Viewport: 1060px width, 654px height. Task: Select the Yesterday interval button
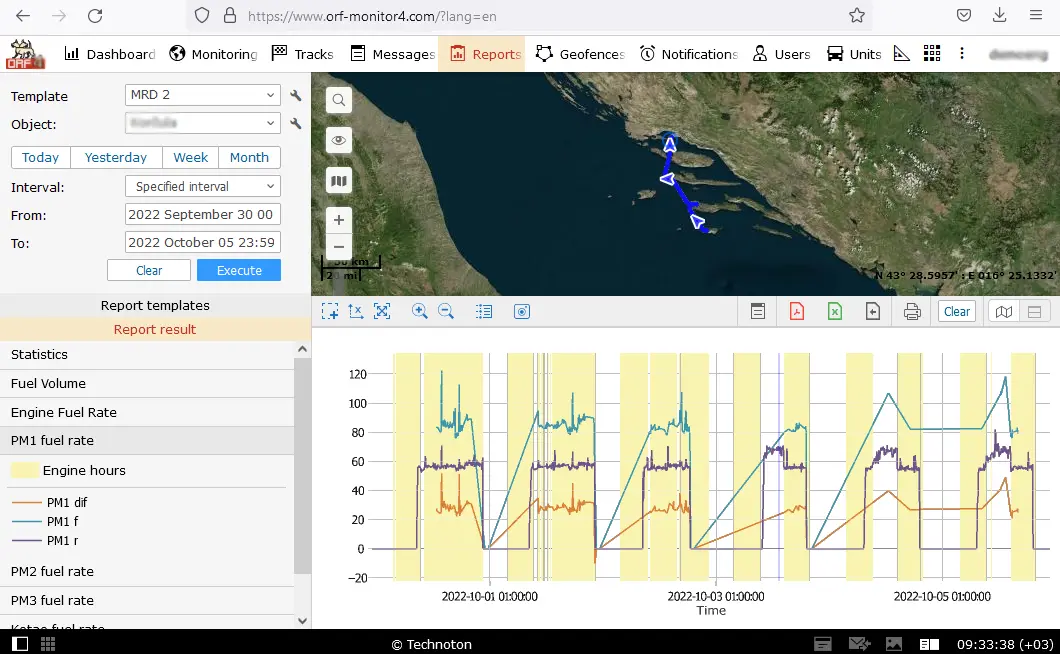[x=116, y=158]
